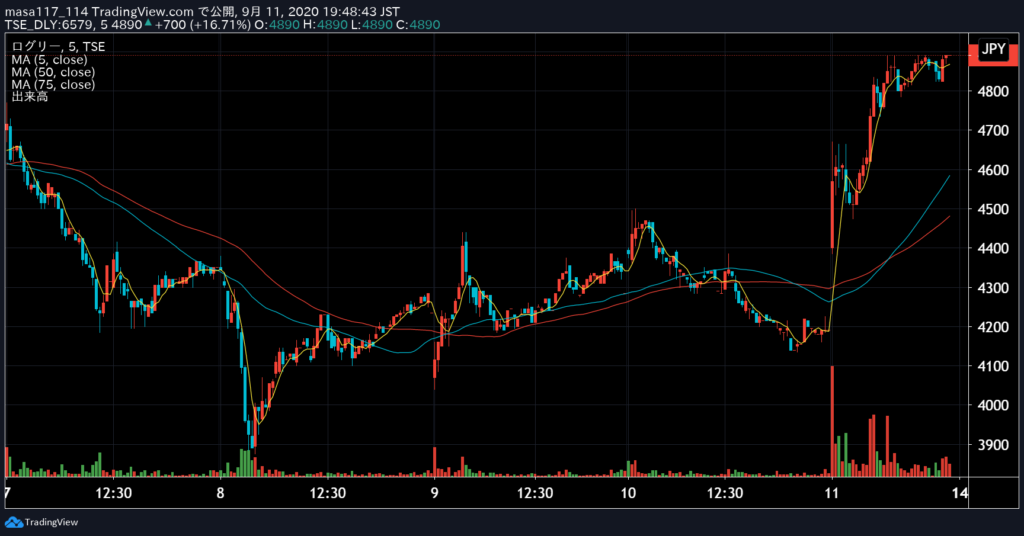
Task: Click the JPY currency label
Action: 993,49
